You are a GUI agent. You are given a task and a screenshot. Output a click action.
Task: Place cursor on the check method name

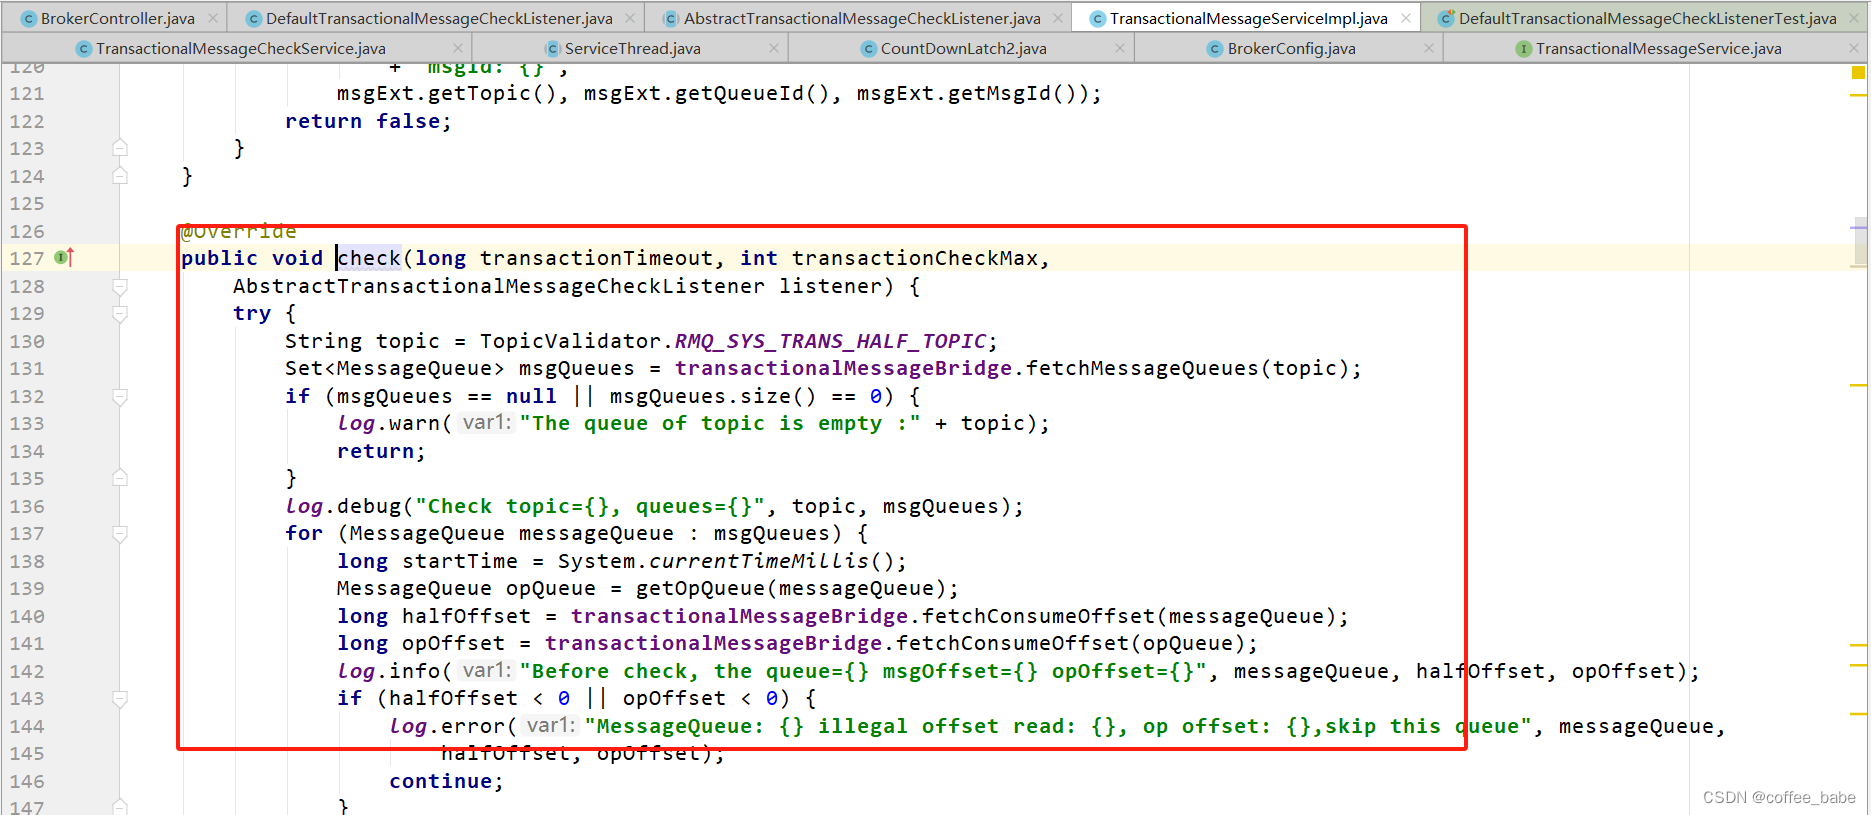point(369,258)
